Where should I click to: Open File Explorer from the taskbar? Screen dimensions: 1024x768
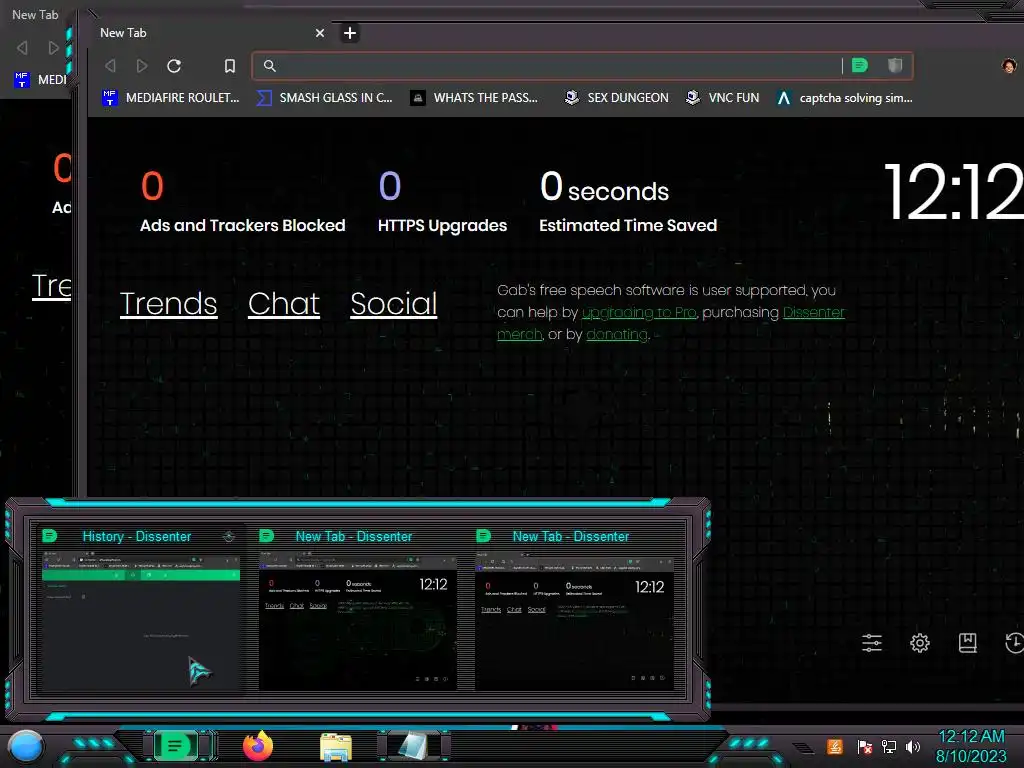(336, 747)
